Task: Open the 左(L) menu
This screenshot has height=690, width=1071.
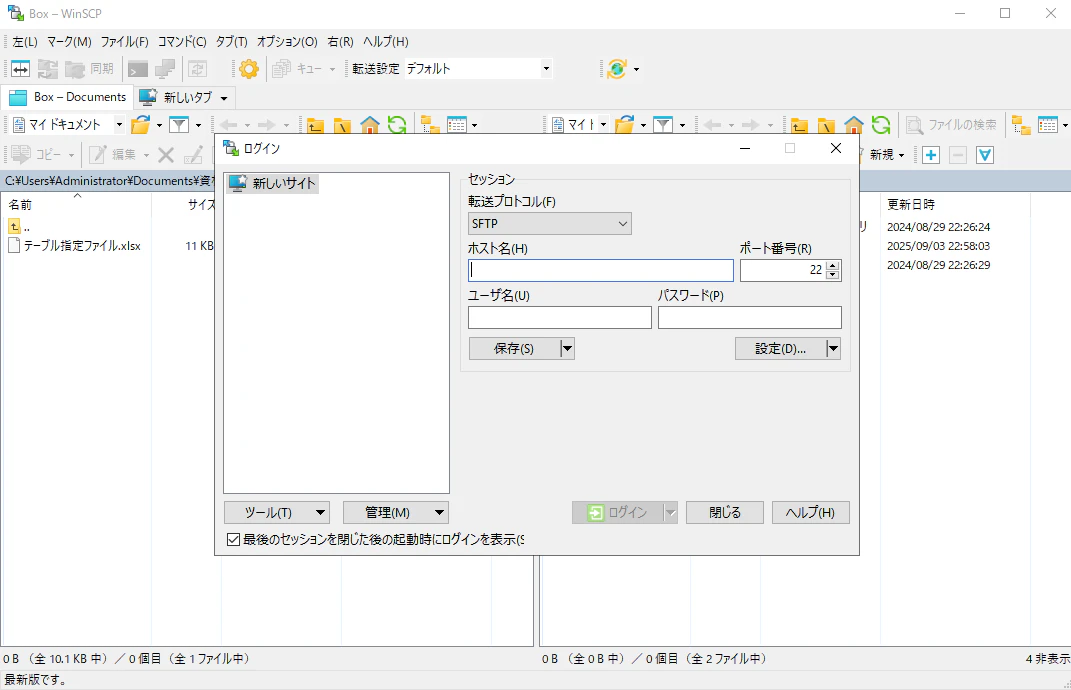Action: pyautogui.click(x=25, y=42)
